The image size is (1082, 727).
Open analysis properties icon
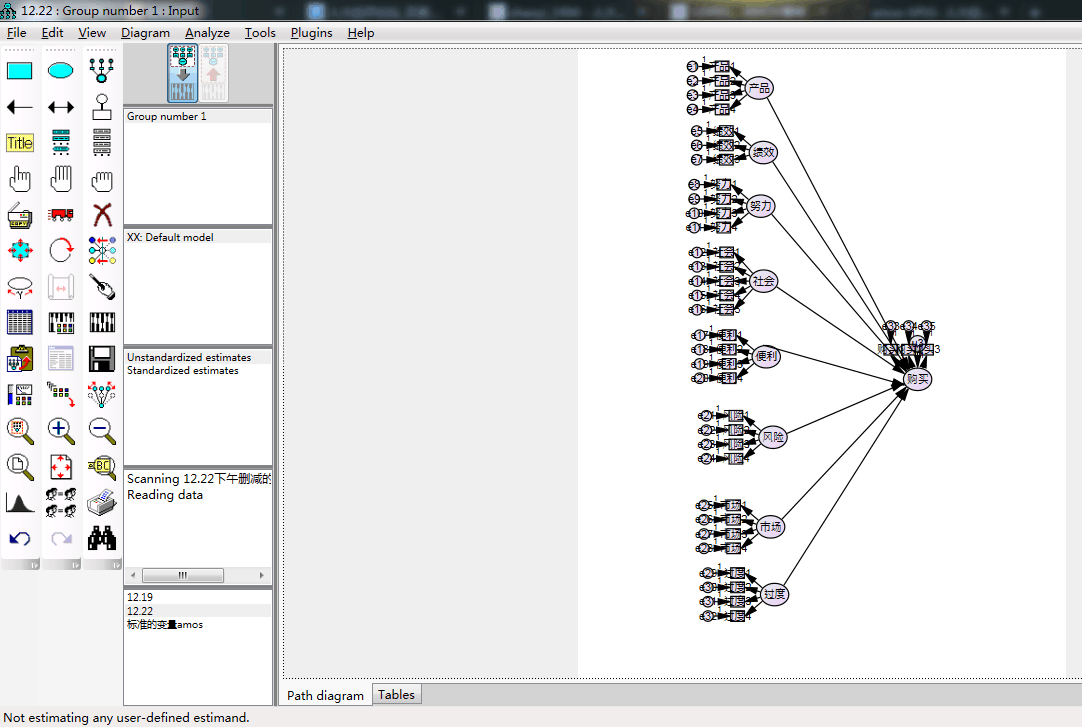pyautogui.click(x=61, y=322)
